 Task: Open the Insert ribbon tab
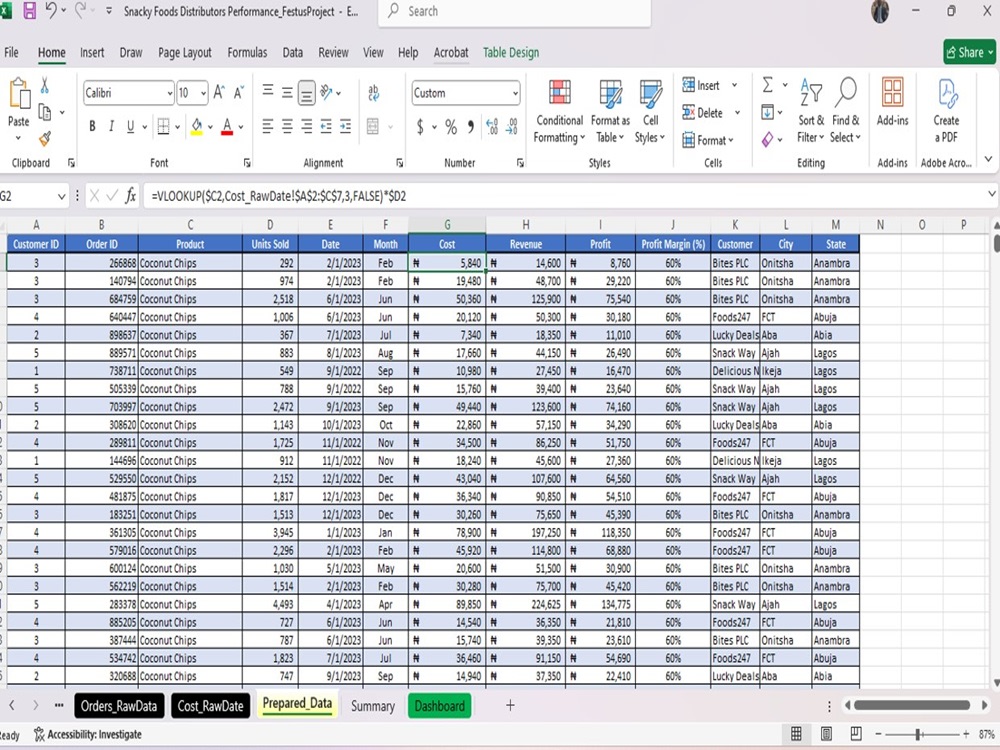pos(92,52)
